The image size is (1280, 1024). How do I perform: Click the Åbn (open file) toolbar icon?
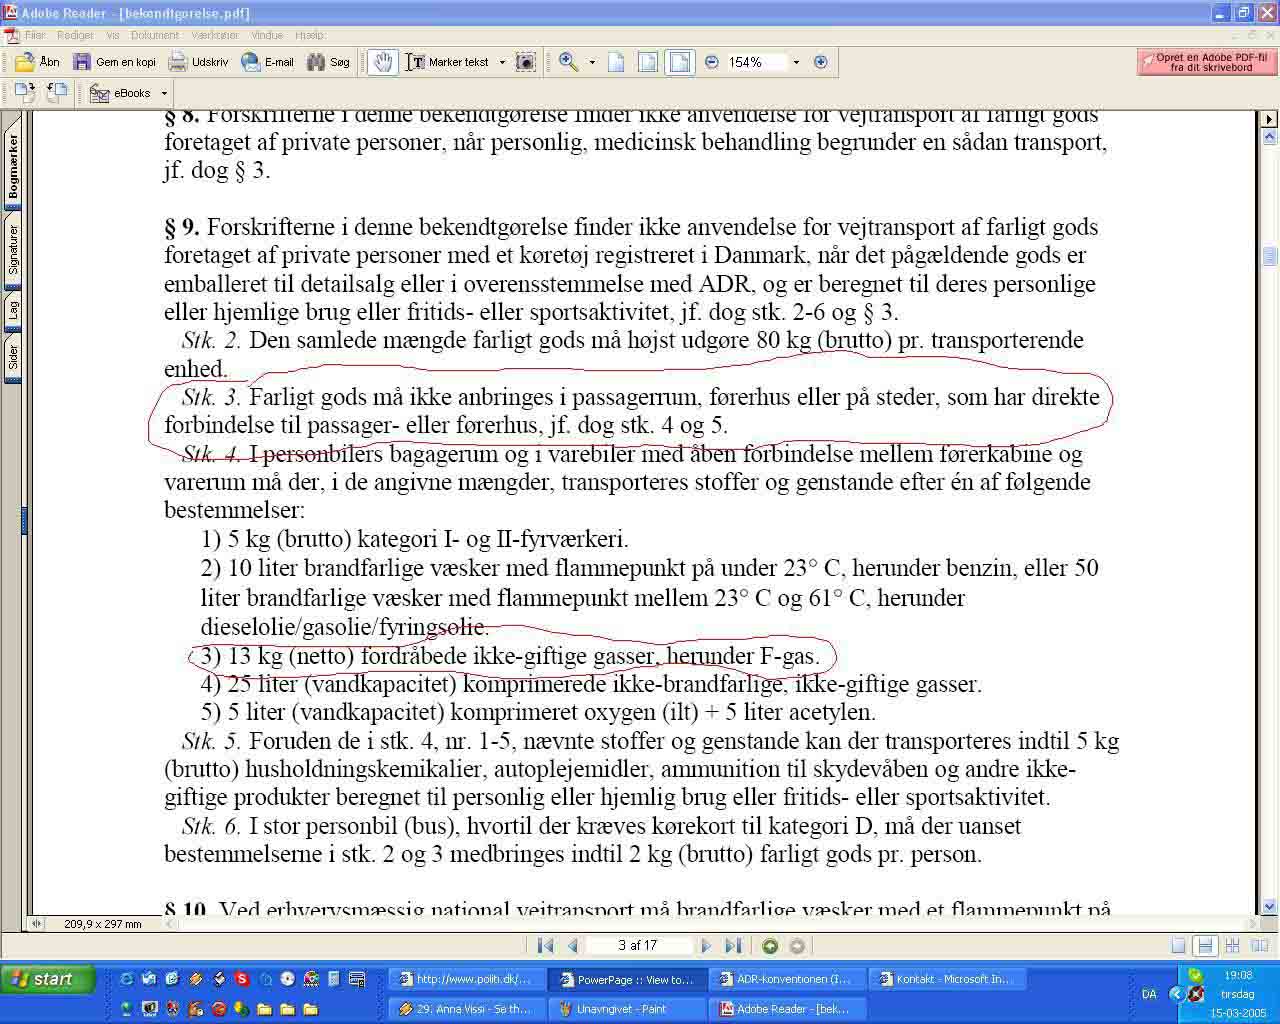point(38,62)
